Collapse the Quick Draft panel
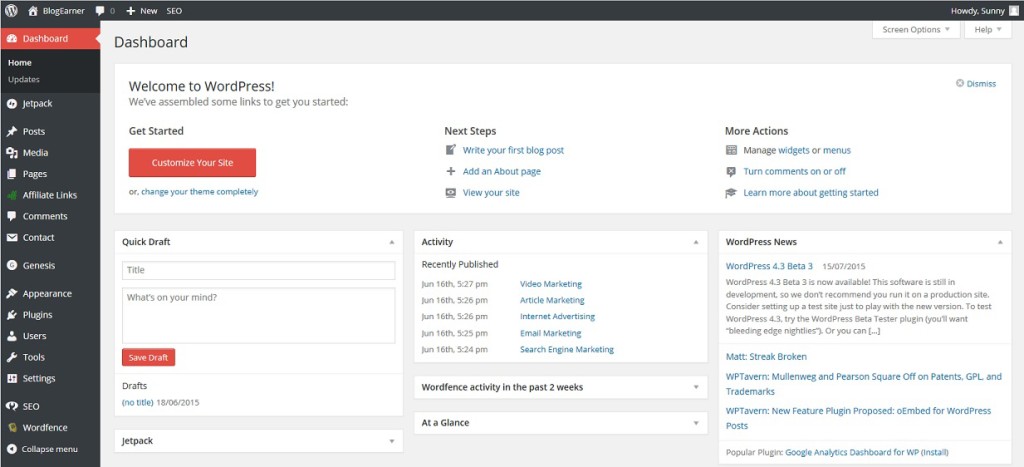Image resolution: width=1024 pixels, height=467 pixels. click(392, 242)
